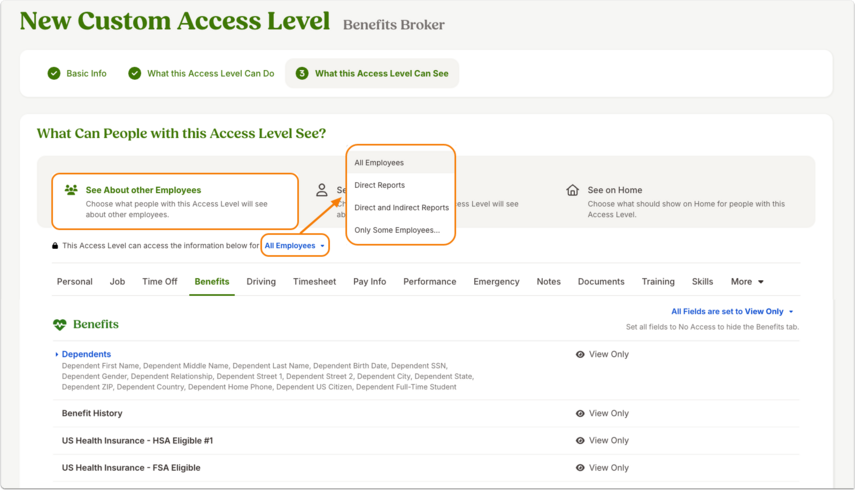Open the All Employees dropdown selector

(x=295, y=246)
